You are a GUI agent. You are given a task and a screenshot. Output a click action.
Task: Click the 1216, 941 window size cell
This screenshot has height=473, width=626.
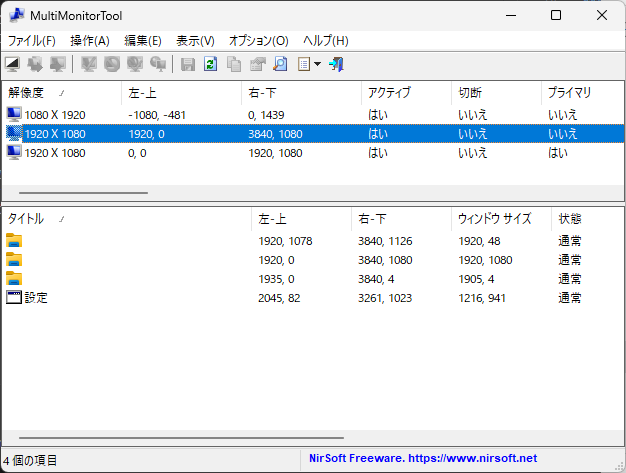tap(482, 298)
